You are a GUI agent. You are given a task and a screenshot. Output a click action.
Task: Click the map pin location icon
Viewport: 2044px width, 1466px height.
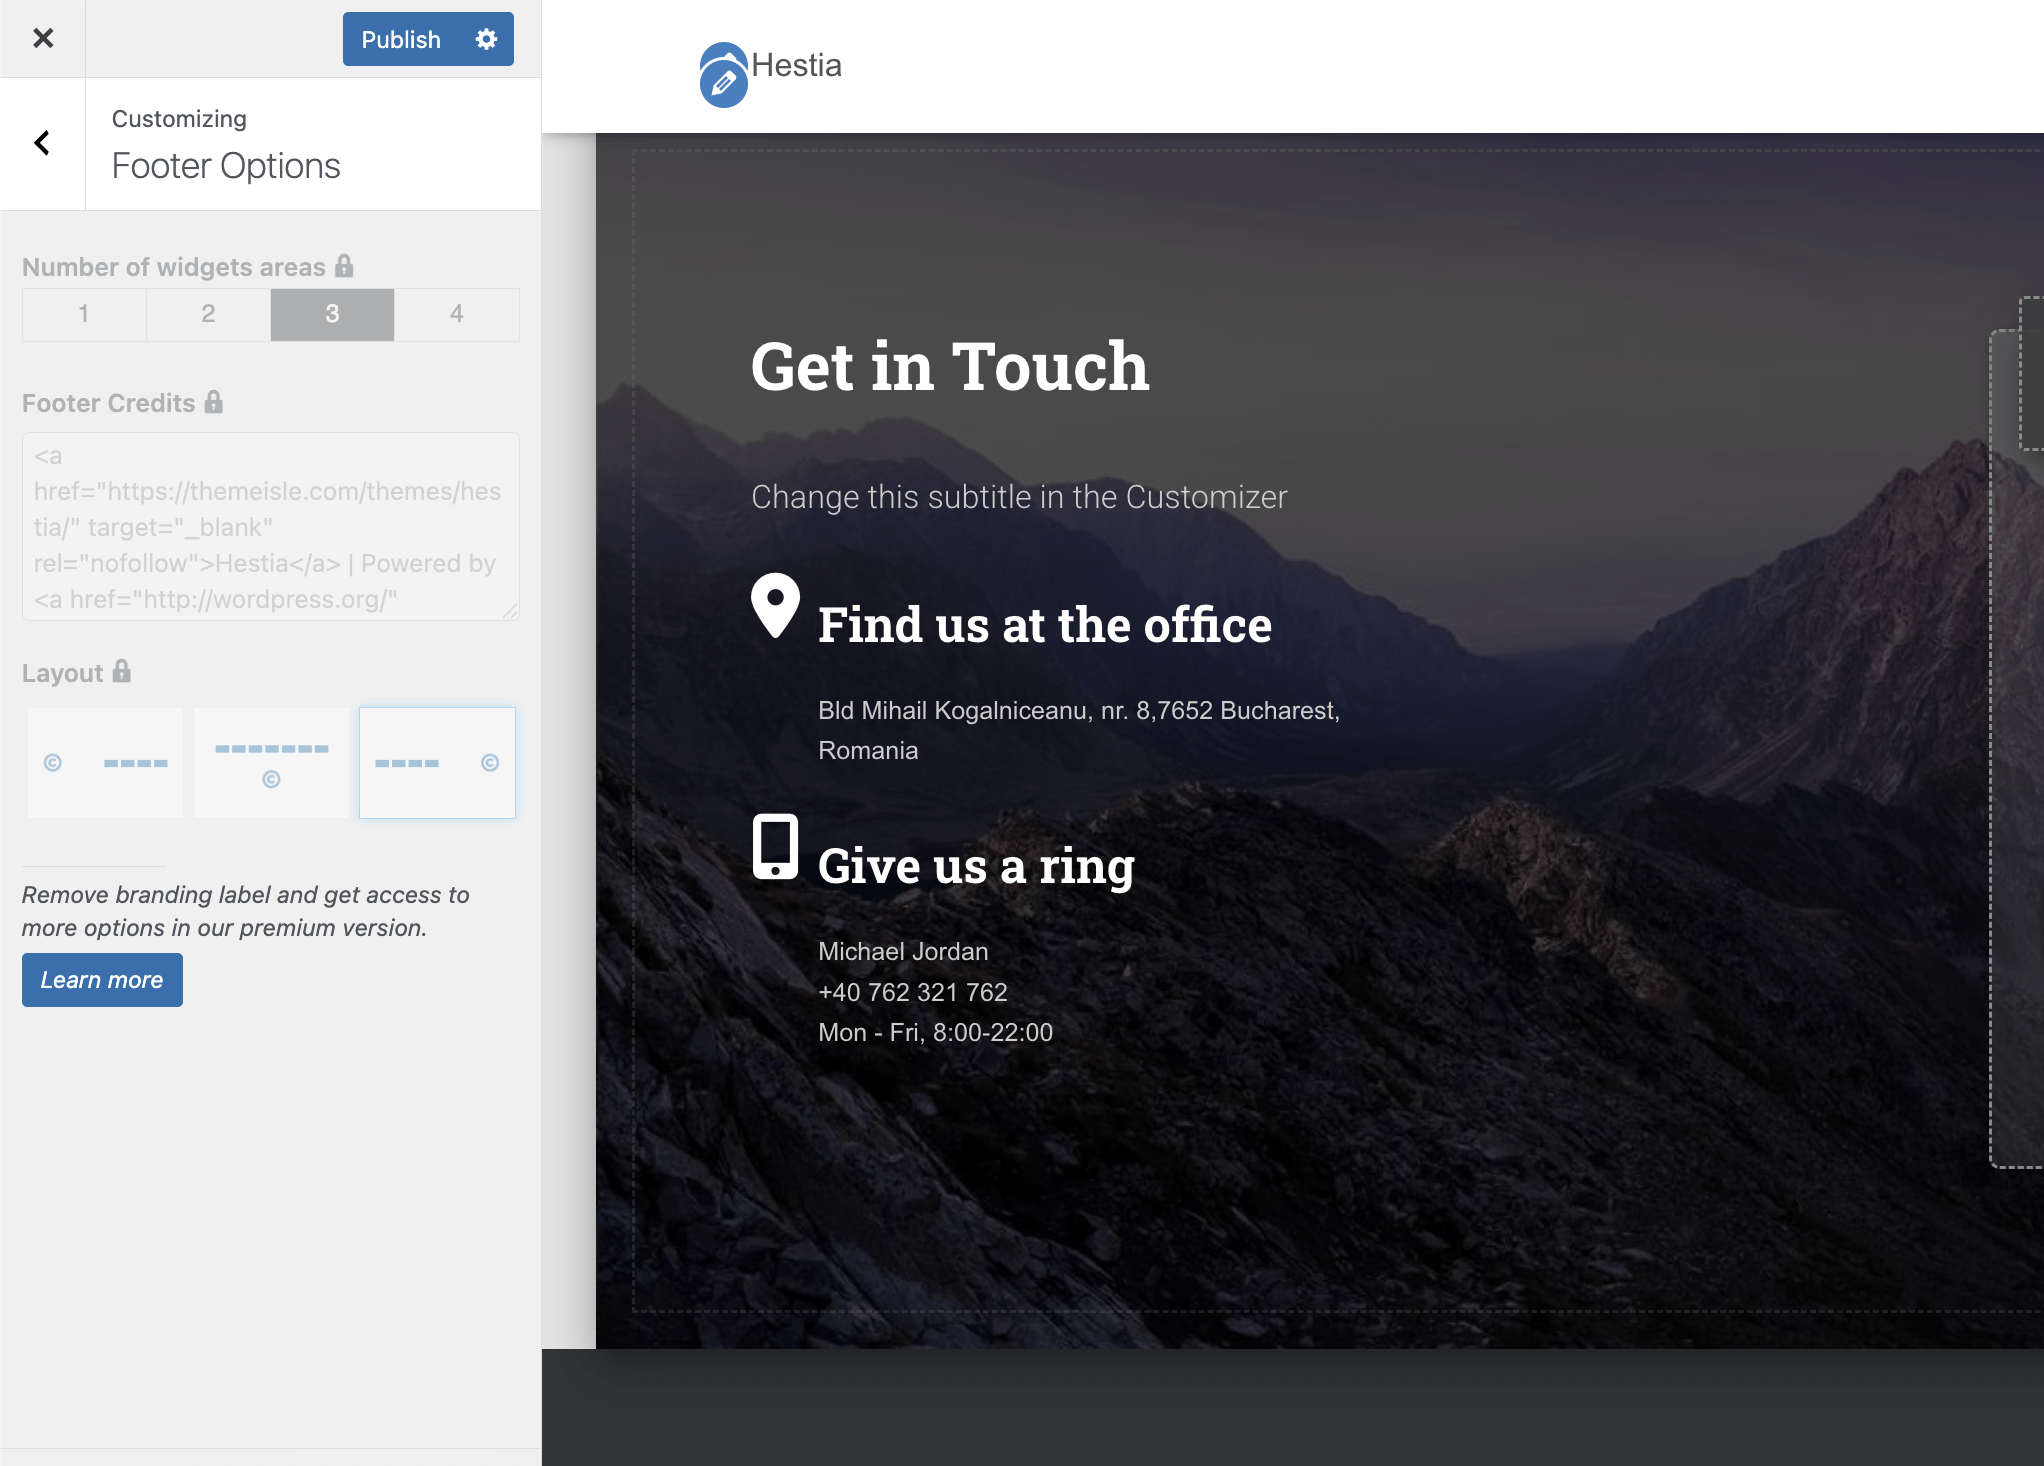[x=775, y=605]
